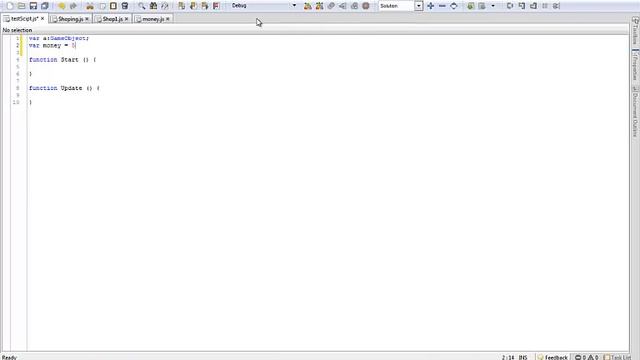This screenshot has width=640, height=360.
Task: Save all open files
Action: tap(44, 6)
